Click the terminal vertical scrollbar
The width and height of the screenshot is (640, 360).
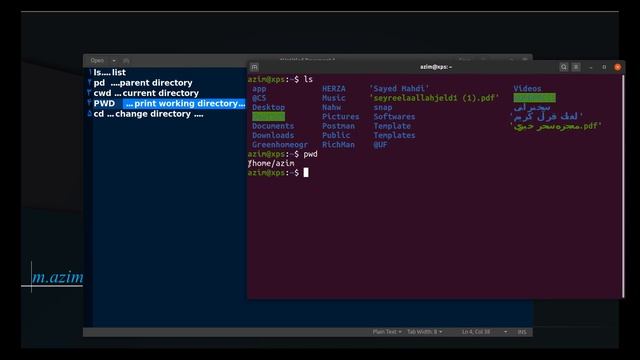coord(623,186)
